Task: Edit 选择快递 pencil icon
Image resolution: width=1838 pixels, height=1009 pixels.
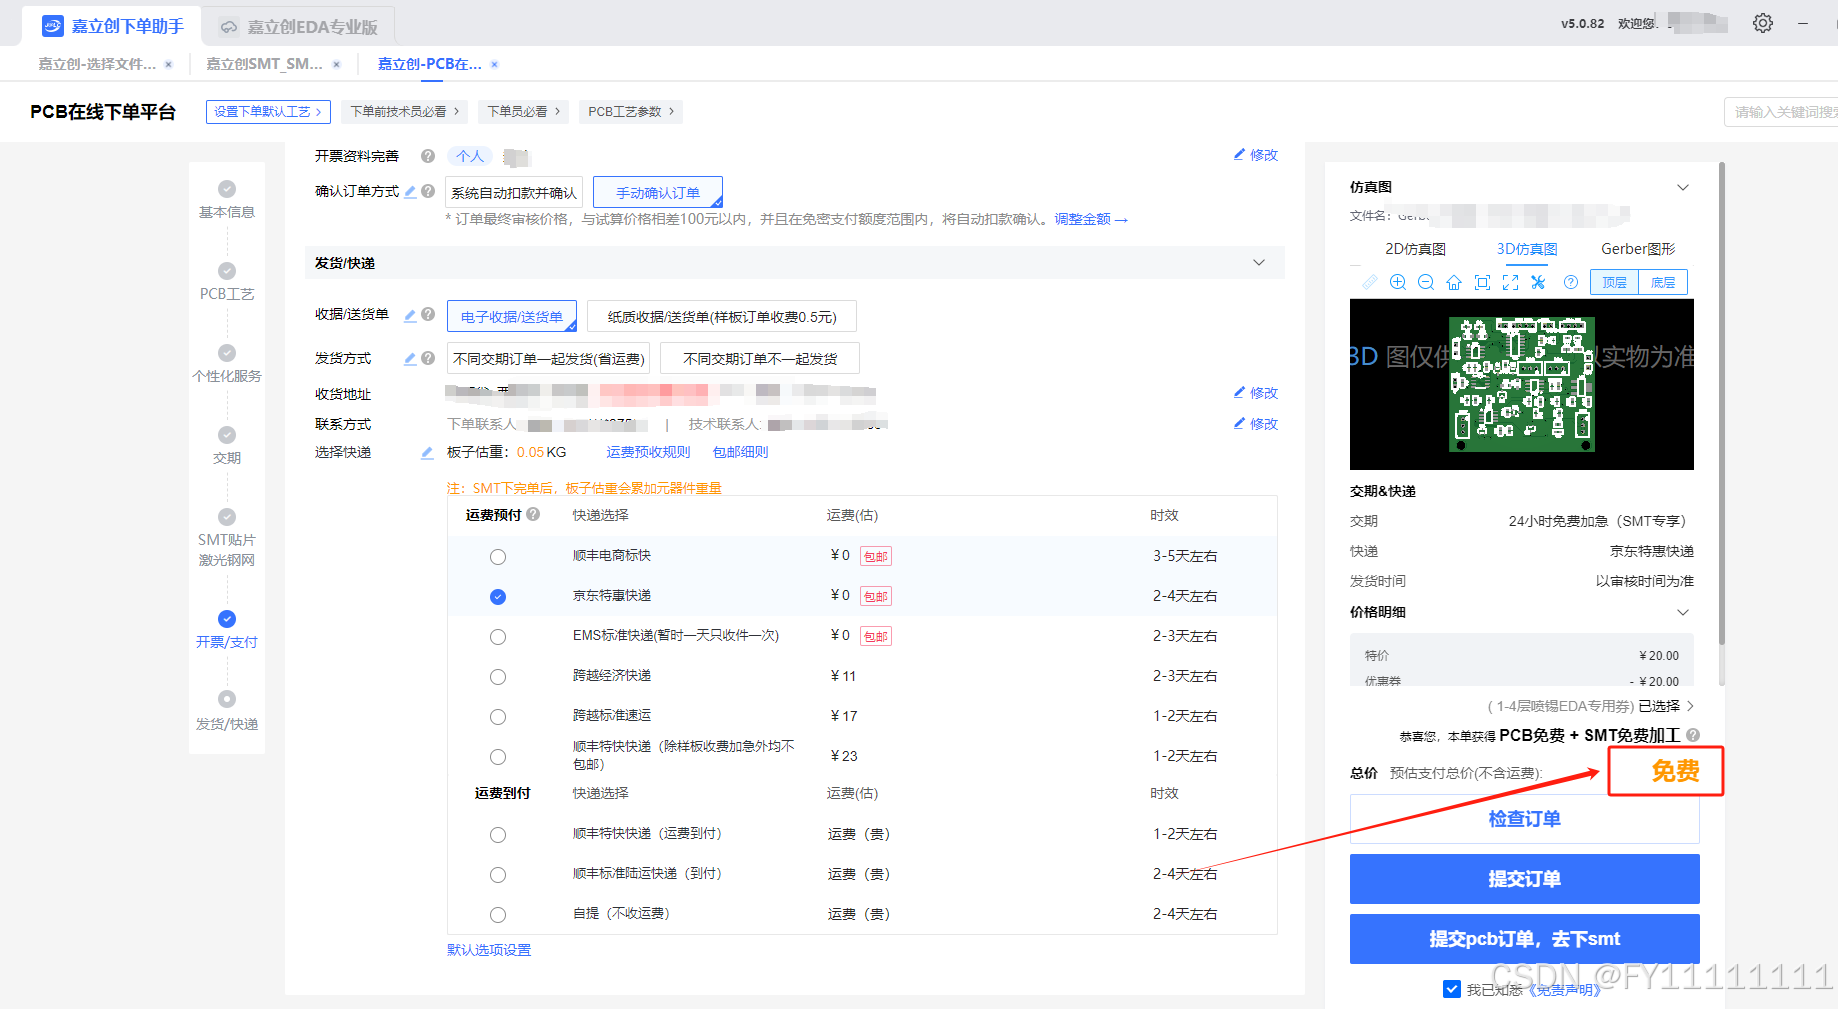Action: [x=427, y=452]
